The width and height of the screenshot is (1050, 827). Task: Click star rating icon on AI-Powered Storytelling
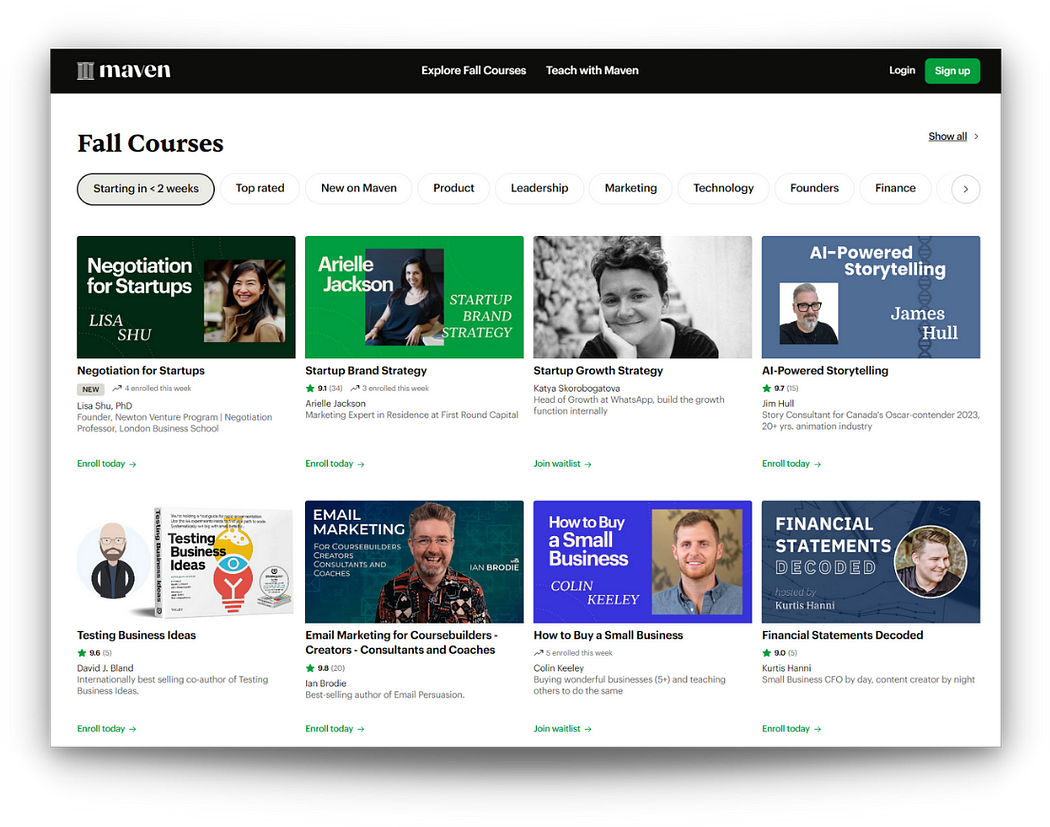coord(767,388)
